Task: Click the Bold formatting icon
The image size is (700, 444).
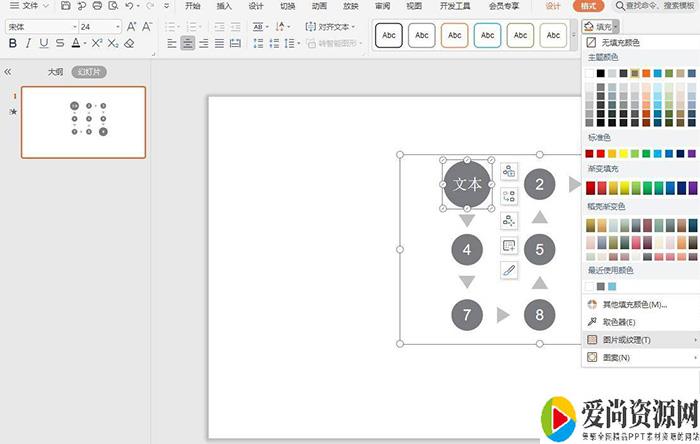Action: 12,44
